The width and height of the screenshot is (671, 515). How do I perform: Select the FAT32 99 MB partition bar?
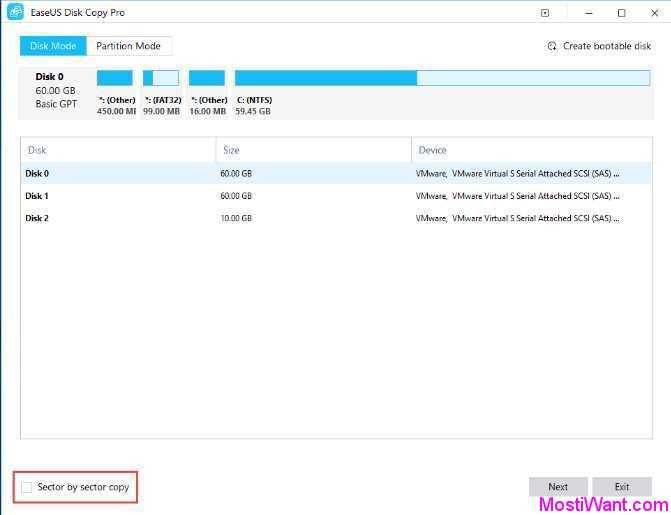pyautogui.click(x=161, y=78)
